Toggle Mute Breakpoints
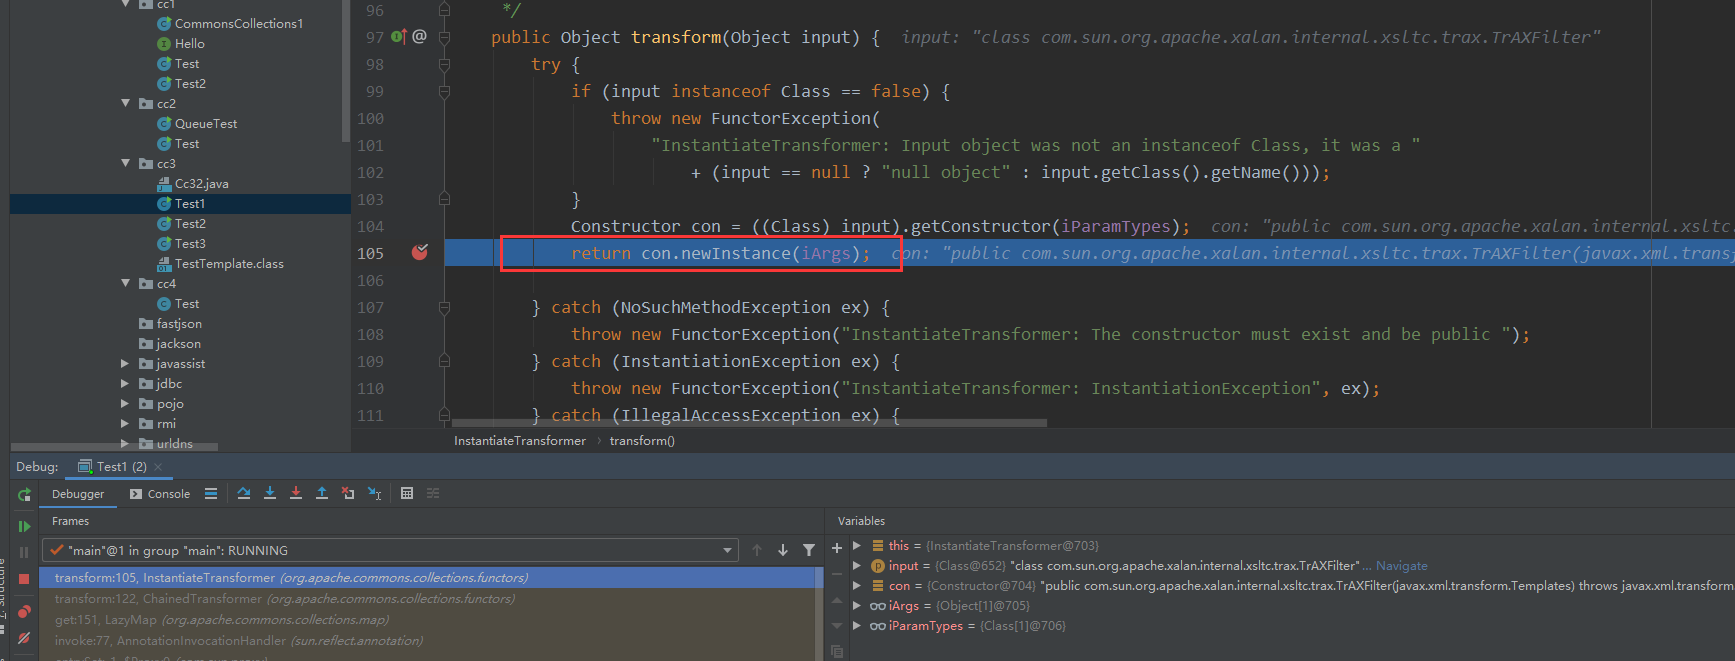This screenshot has height=661, width=1735. 24,638
